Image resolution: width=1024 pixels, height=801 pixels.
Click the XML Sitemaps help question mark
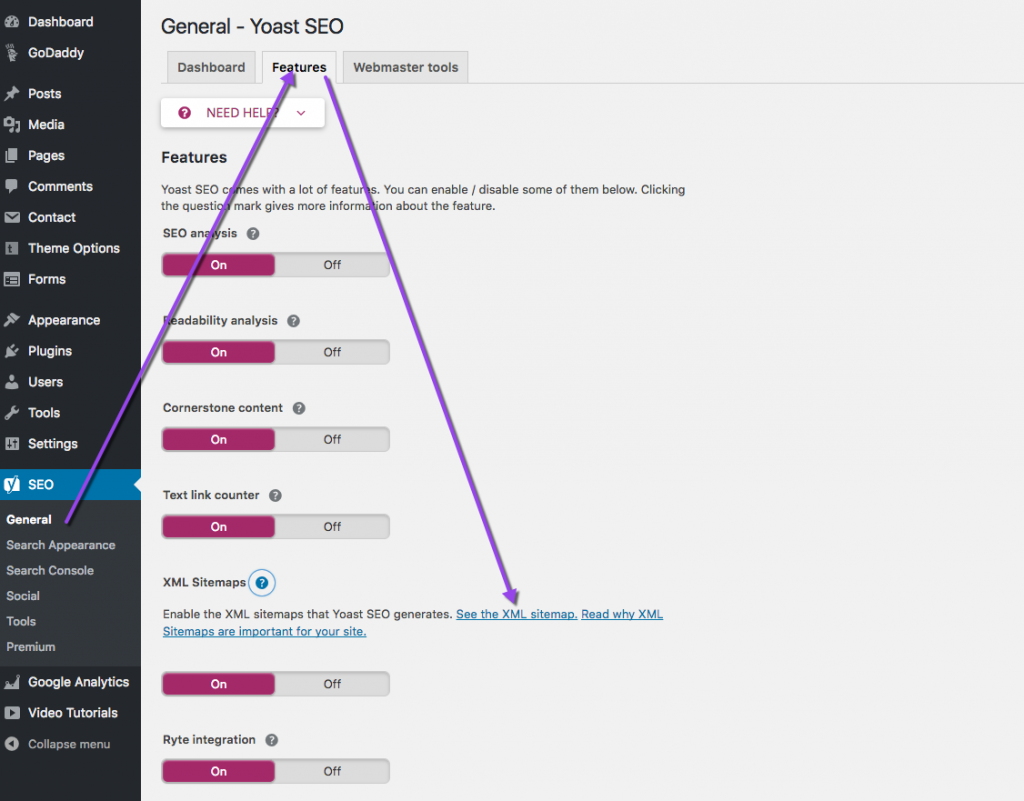262,583
